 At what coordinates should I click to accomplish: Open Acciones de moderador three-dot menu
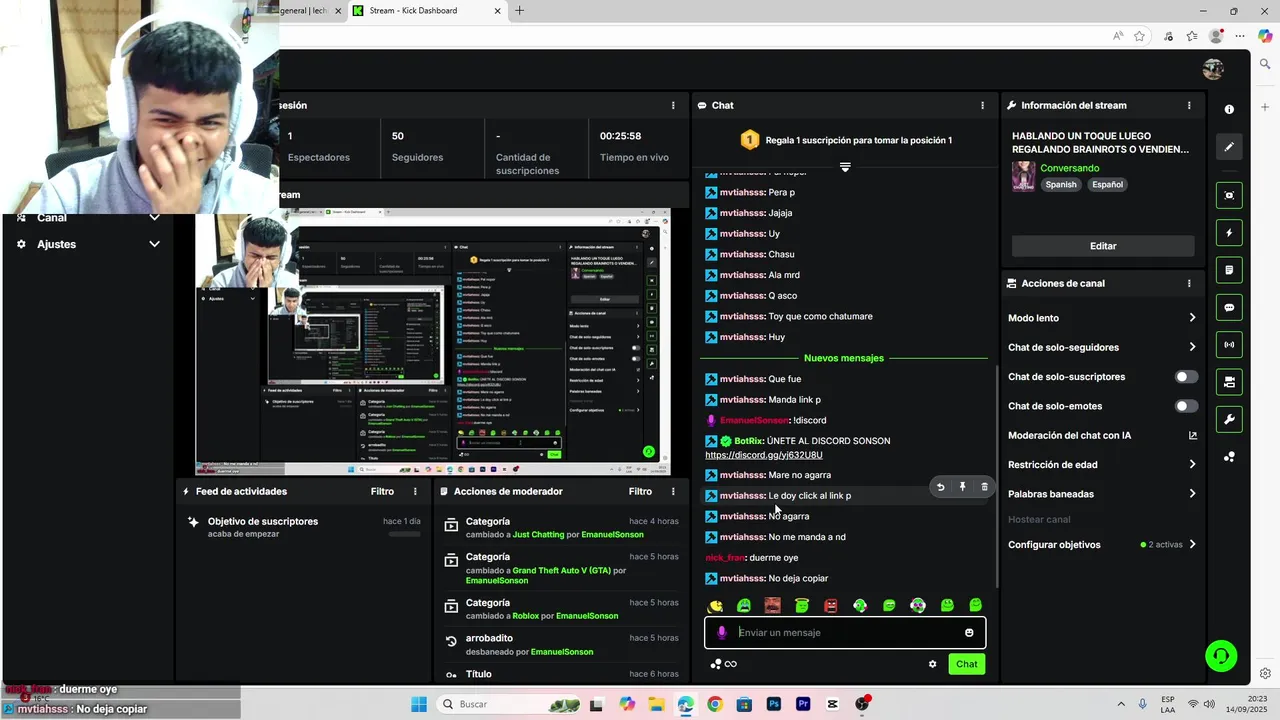pyautogui.click(x=673, y=491)
